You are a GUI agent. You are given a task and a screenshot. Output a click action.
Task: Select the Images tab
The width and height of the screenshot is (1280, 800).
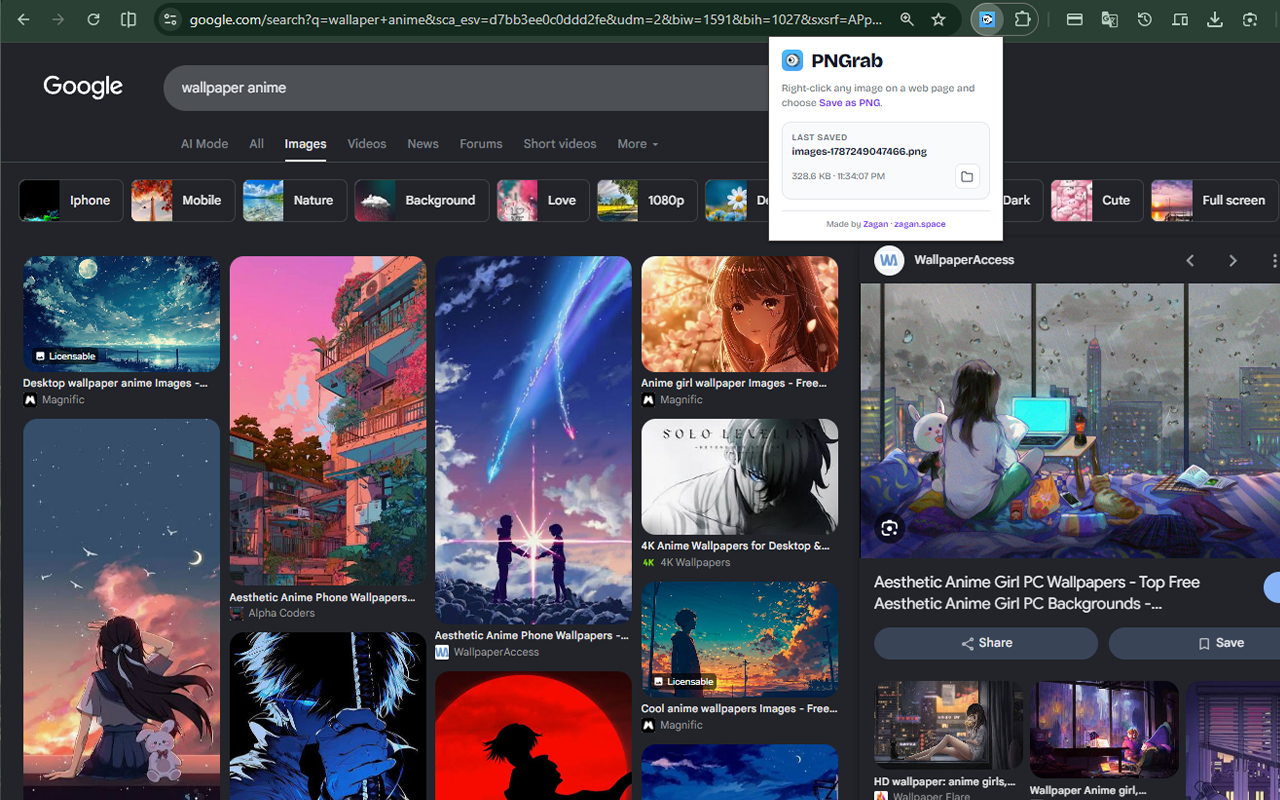[x=305, y=144]
